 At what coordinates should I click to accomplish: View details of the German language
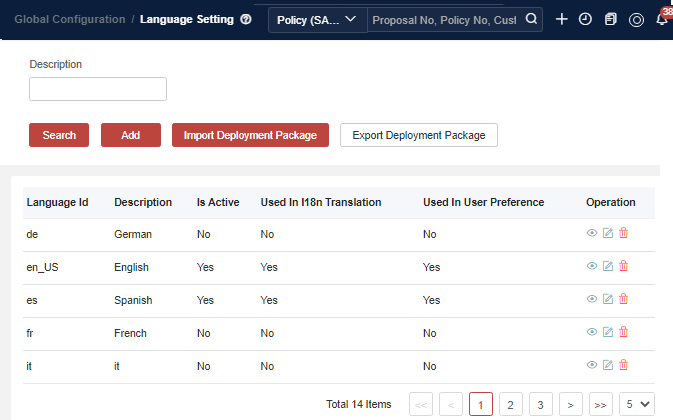[x=591, y=234]
